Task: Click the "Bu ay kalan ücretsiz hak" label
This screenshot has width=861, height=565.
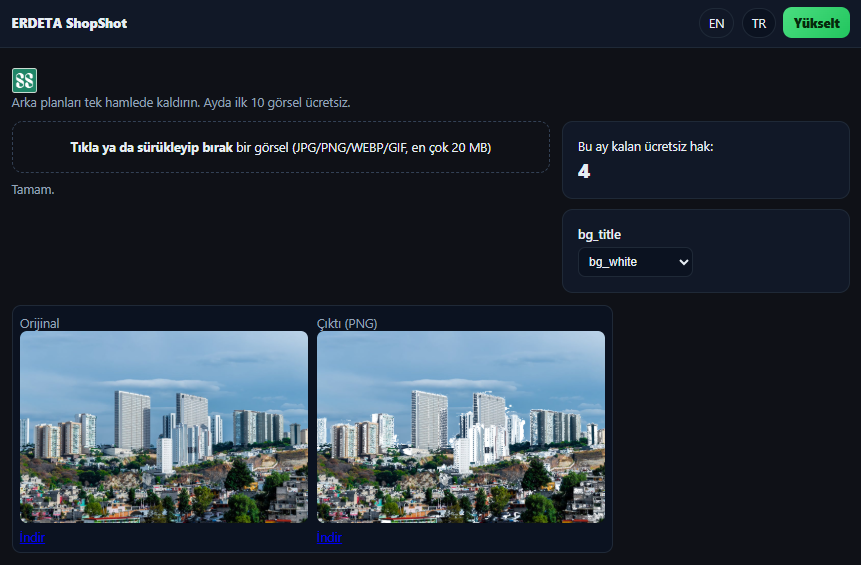Action: pos(645,147)
